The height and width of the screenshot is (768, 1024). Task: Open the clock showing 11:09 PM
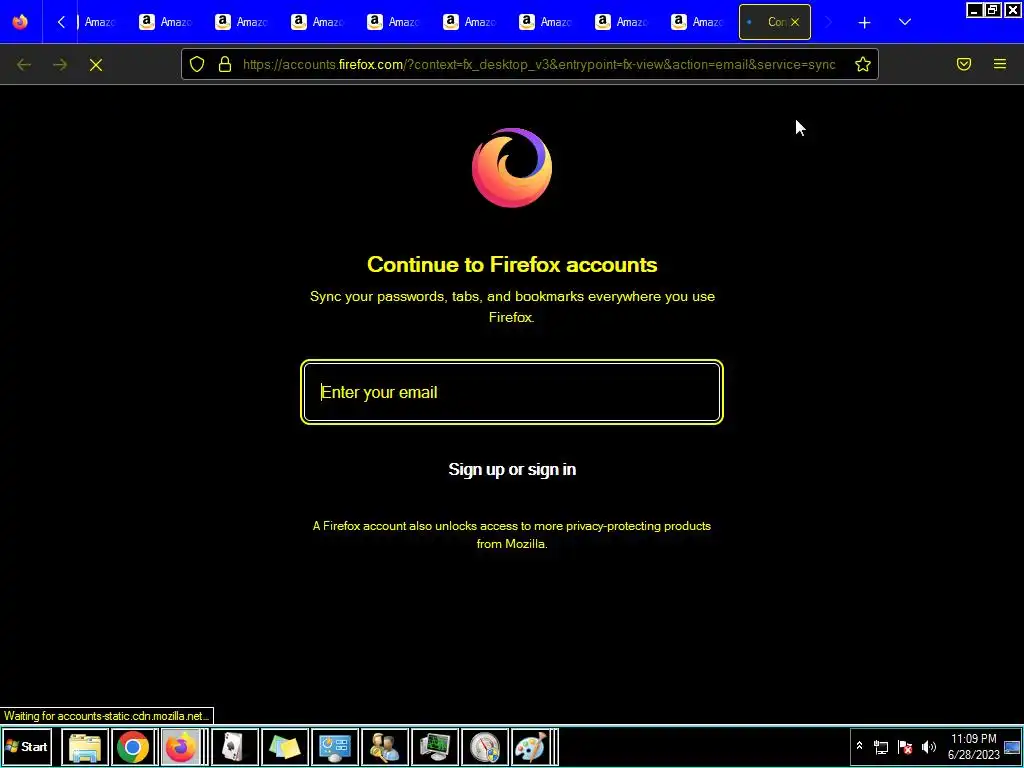973,746
